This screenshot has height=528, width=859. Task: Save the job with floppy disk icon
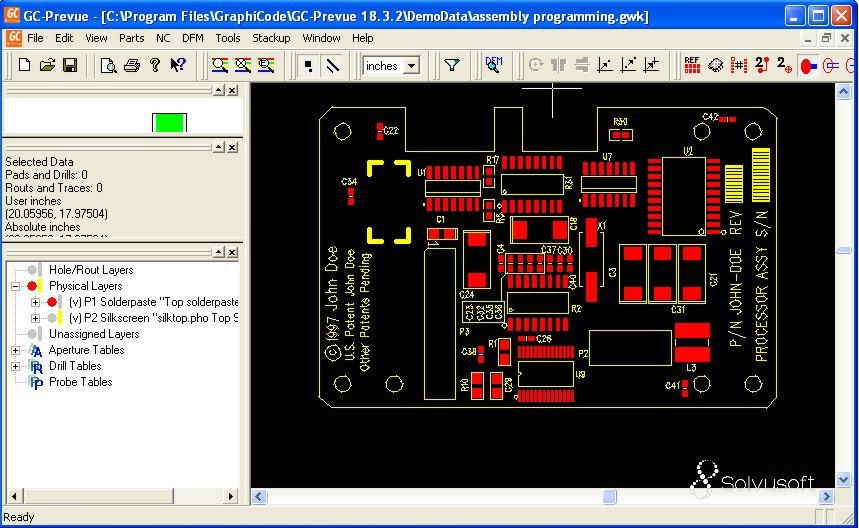(x=70, y=65)
